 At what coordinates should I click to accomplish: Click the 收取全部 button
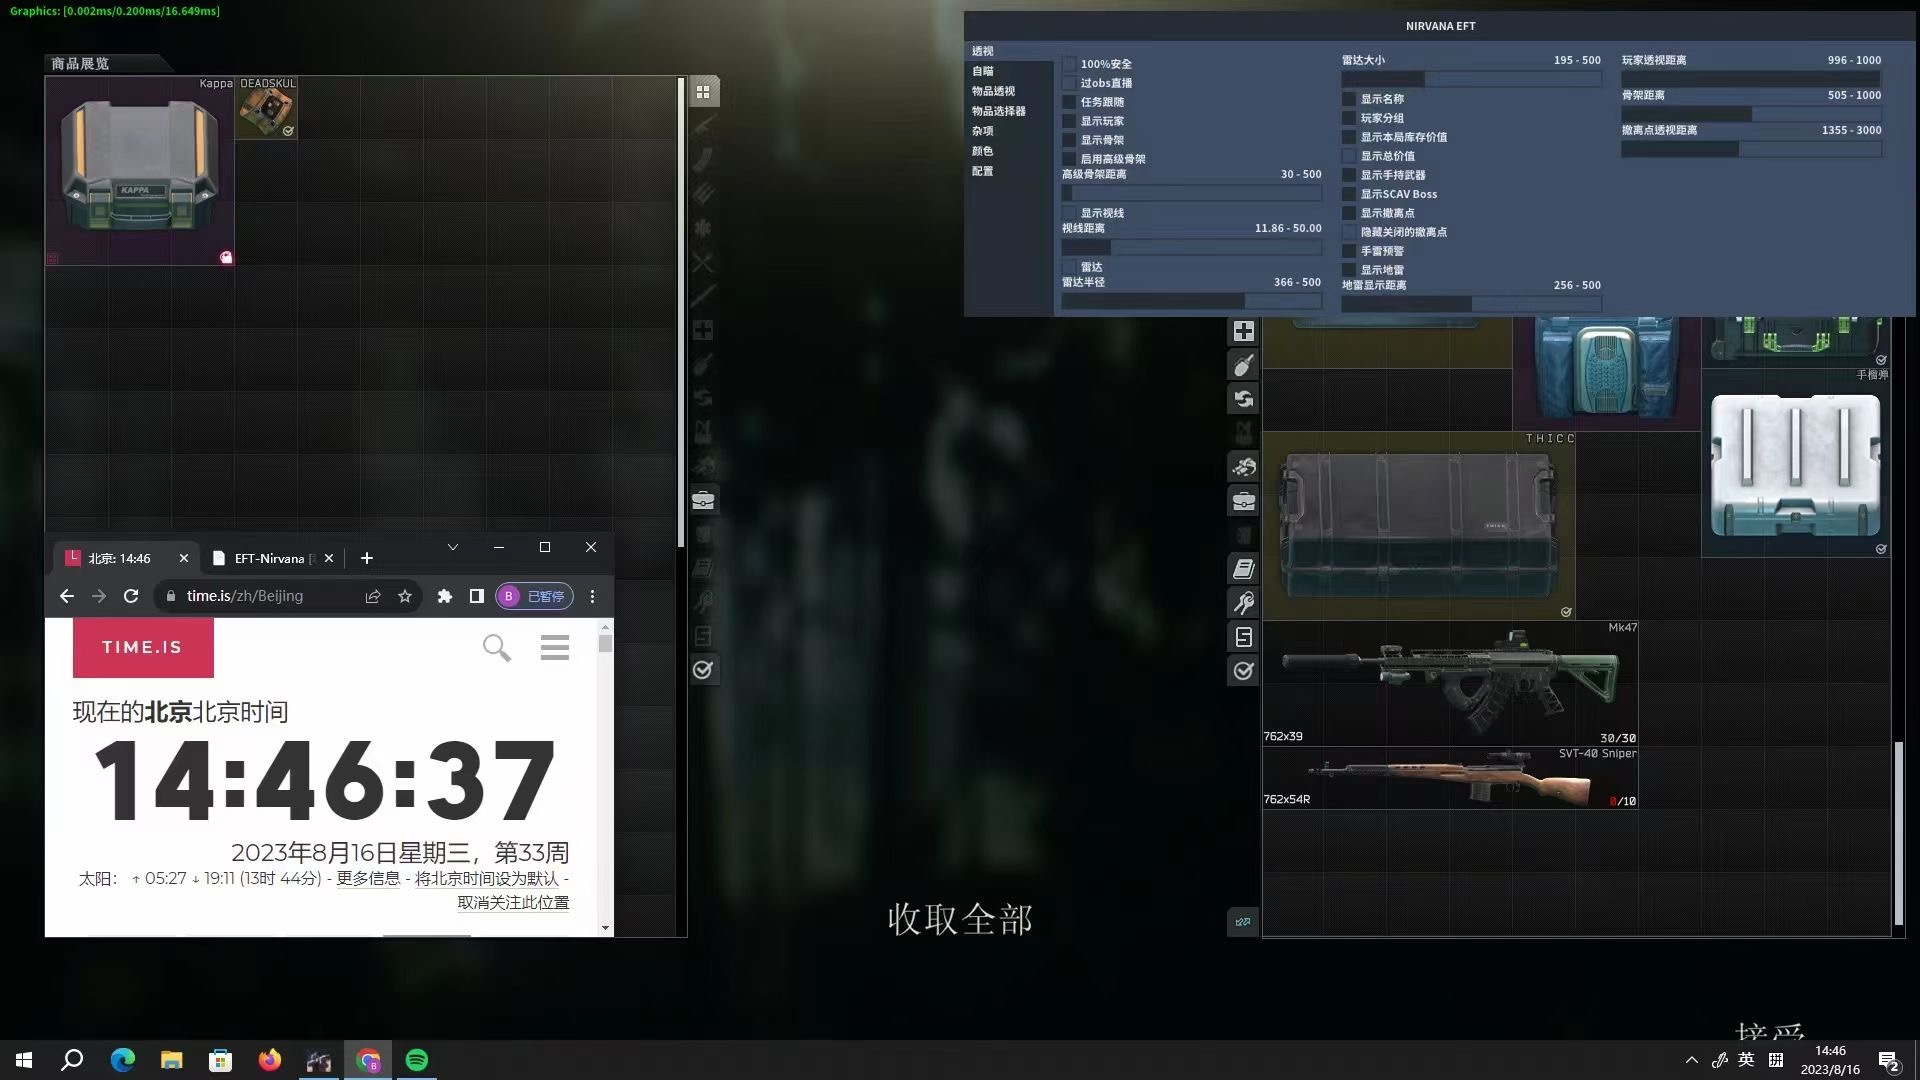pyautogui.click(x=959, y=919)
